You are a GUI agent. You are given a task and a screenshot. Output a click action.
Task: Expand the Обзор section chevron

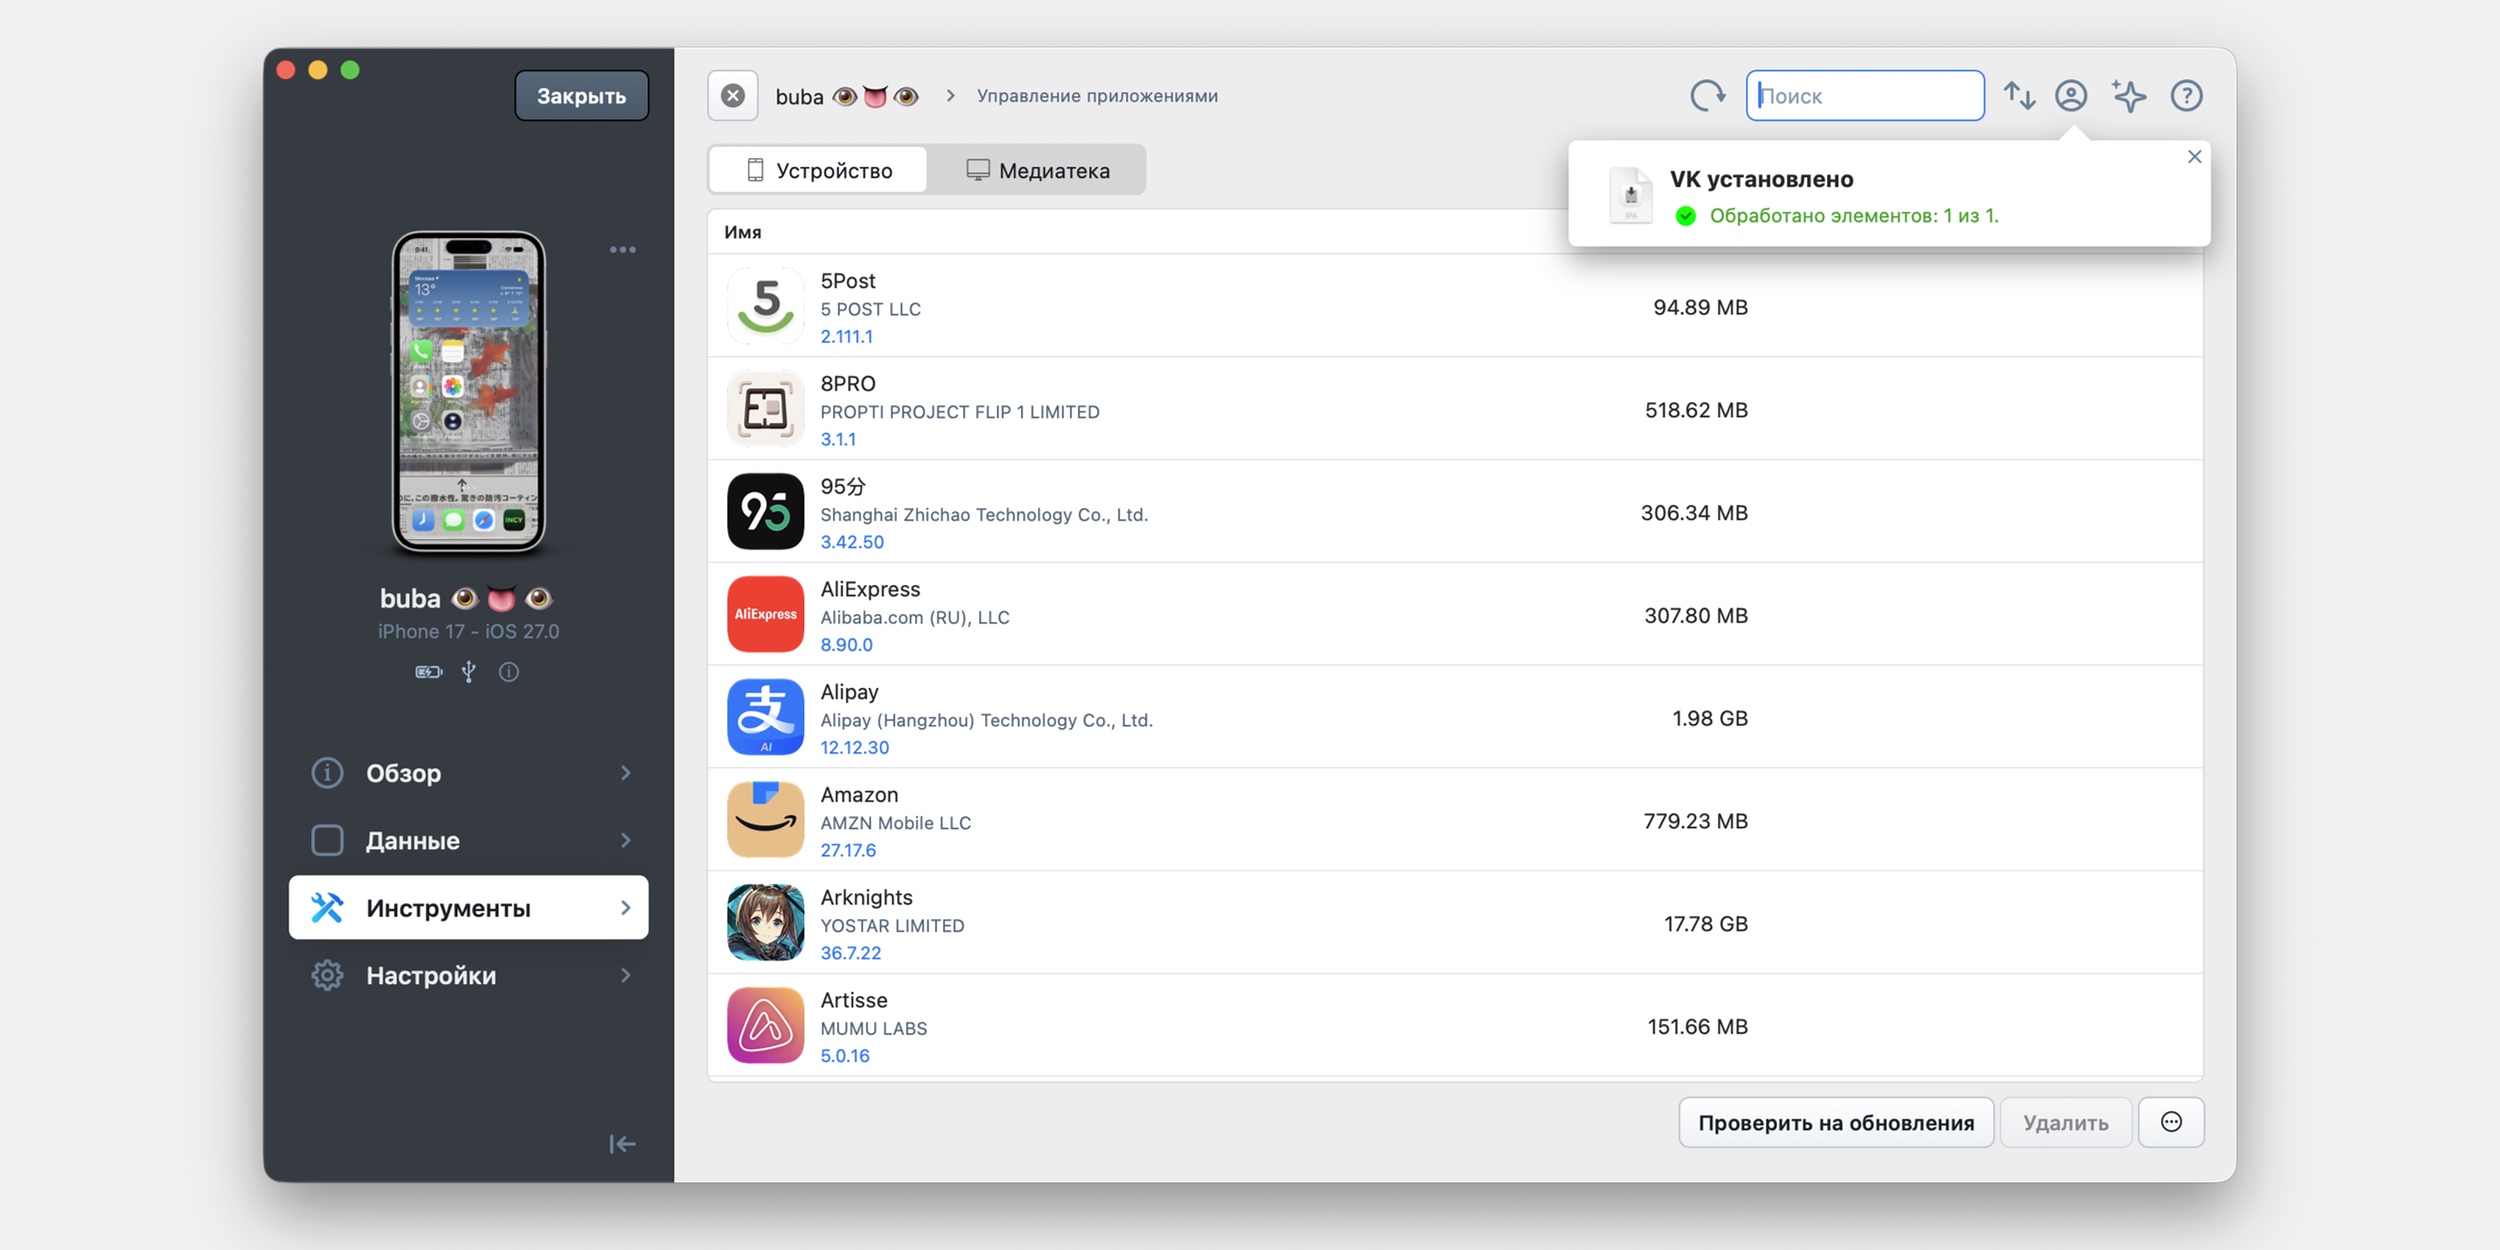(626, 773)
